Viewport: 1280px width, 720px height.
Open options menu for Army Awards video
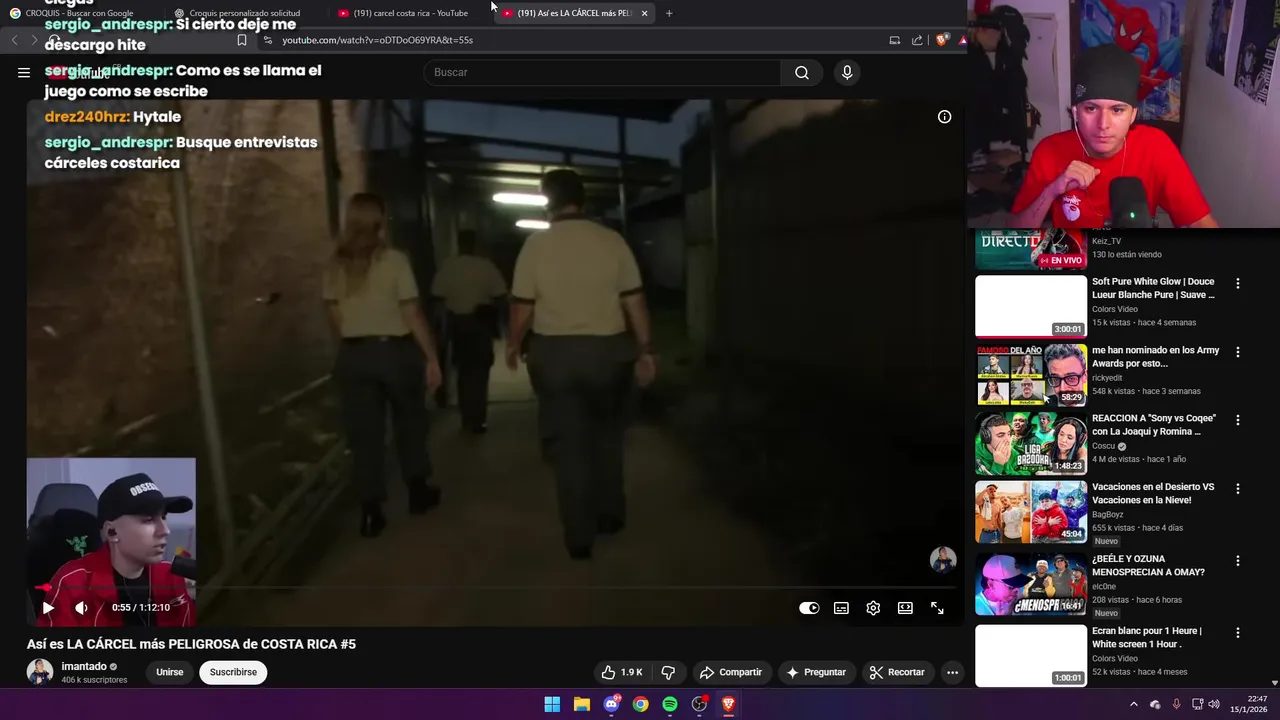click(1237, 352)
